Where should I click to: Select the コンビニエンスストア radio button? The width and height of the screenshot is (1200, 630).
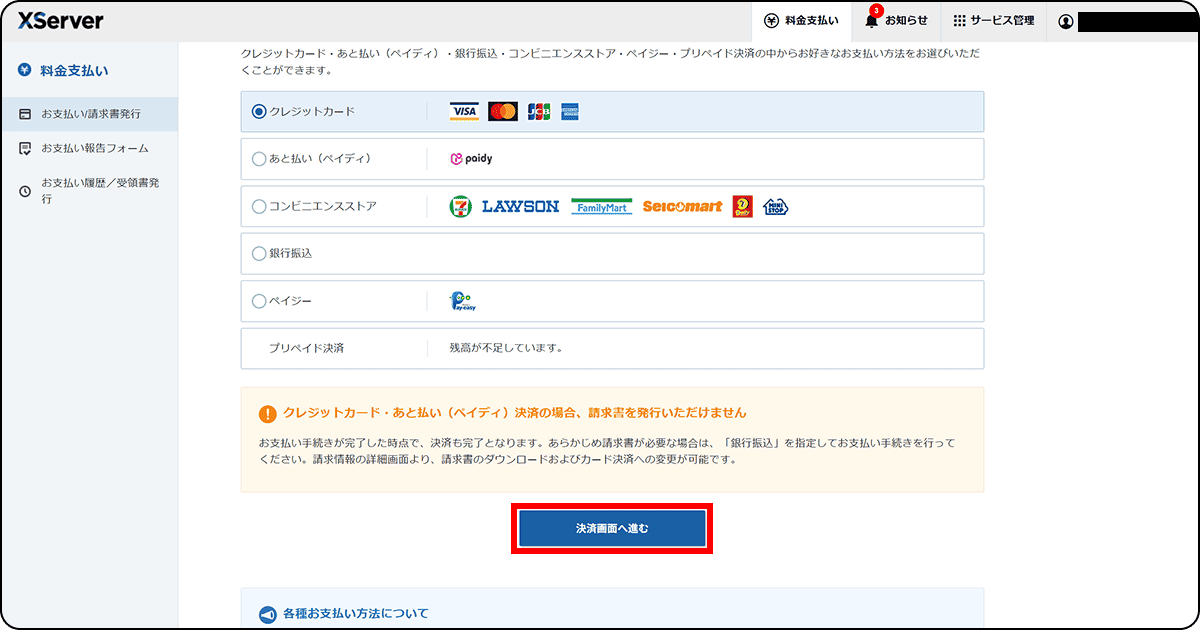tap(259, 207)
